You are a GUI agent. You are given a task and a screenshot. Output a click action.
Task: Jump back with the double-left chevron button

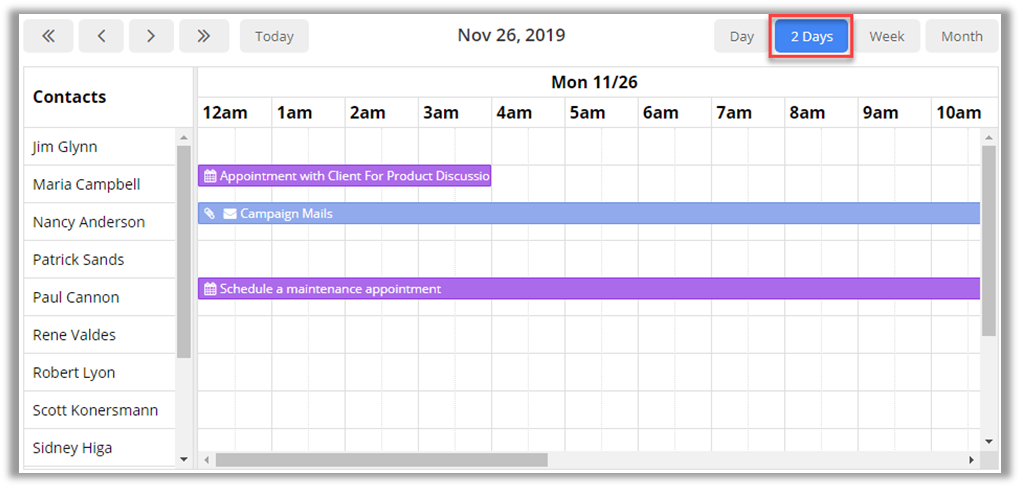pos(48,36)
